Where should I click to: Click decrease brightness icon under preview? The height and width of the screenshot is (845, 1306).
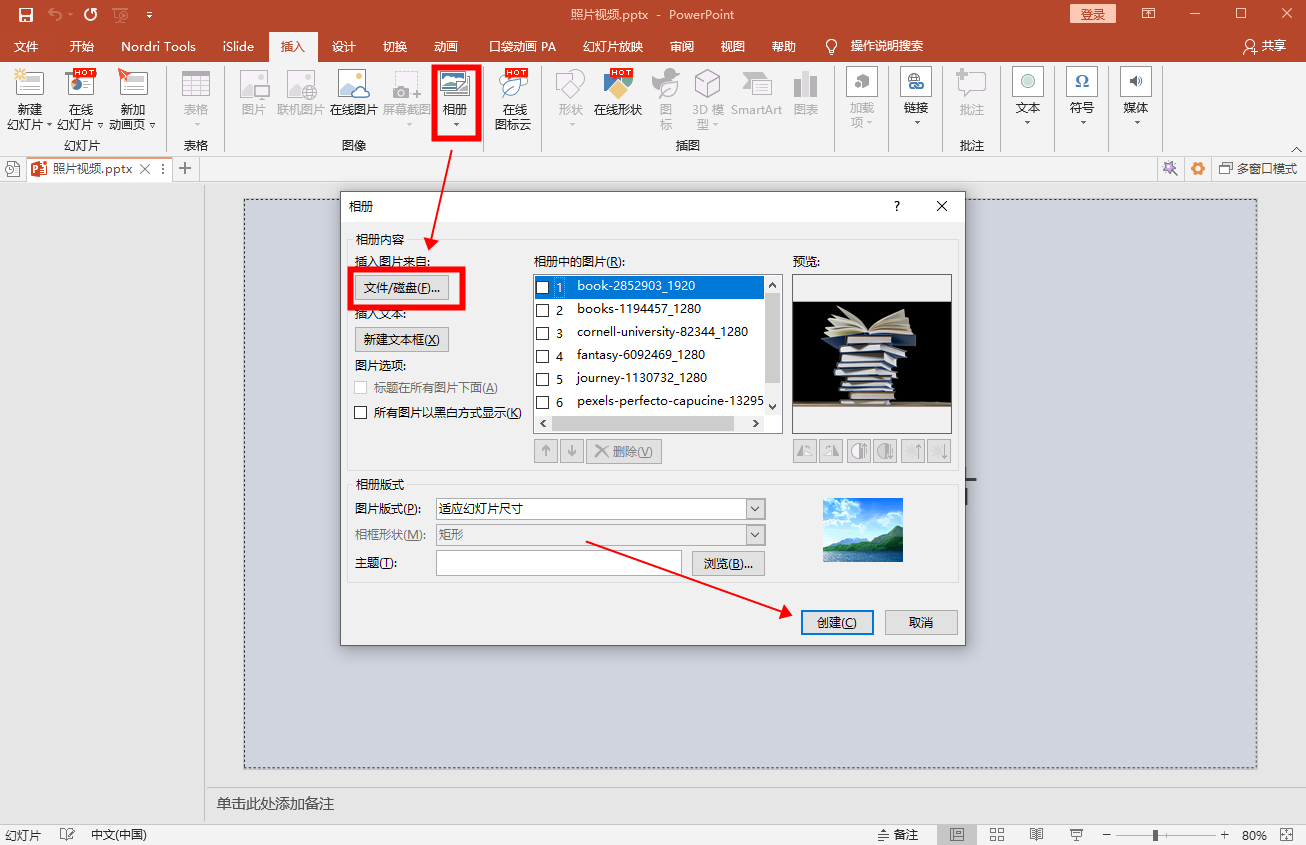coord(939,451)
